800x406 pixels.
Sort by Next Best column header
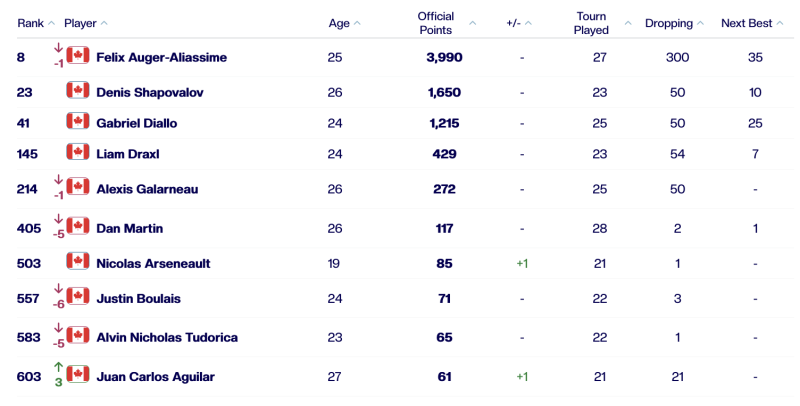pyautogui.click(x=746, y=23)
